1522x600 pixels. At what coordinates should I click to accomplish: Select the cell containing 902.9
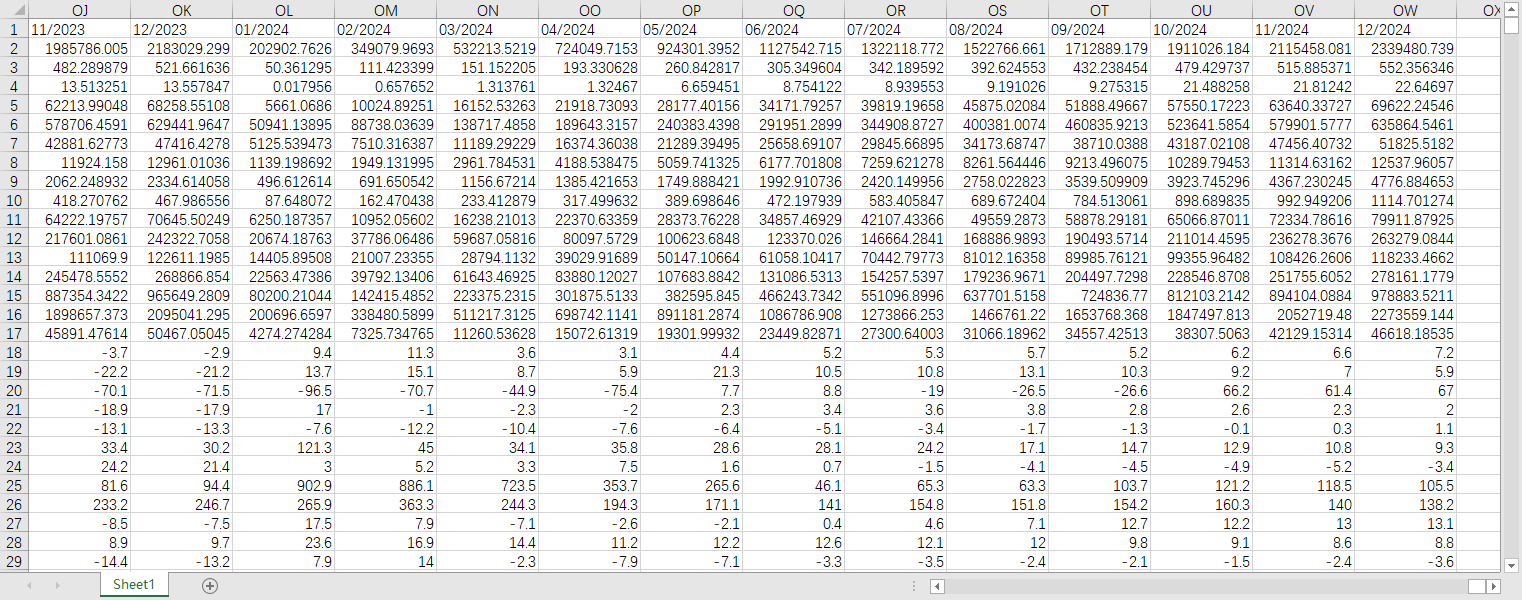click(x=283, y=485)
